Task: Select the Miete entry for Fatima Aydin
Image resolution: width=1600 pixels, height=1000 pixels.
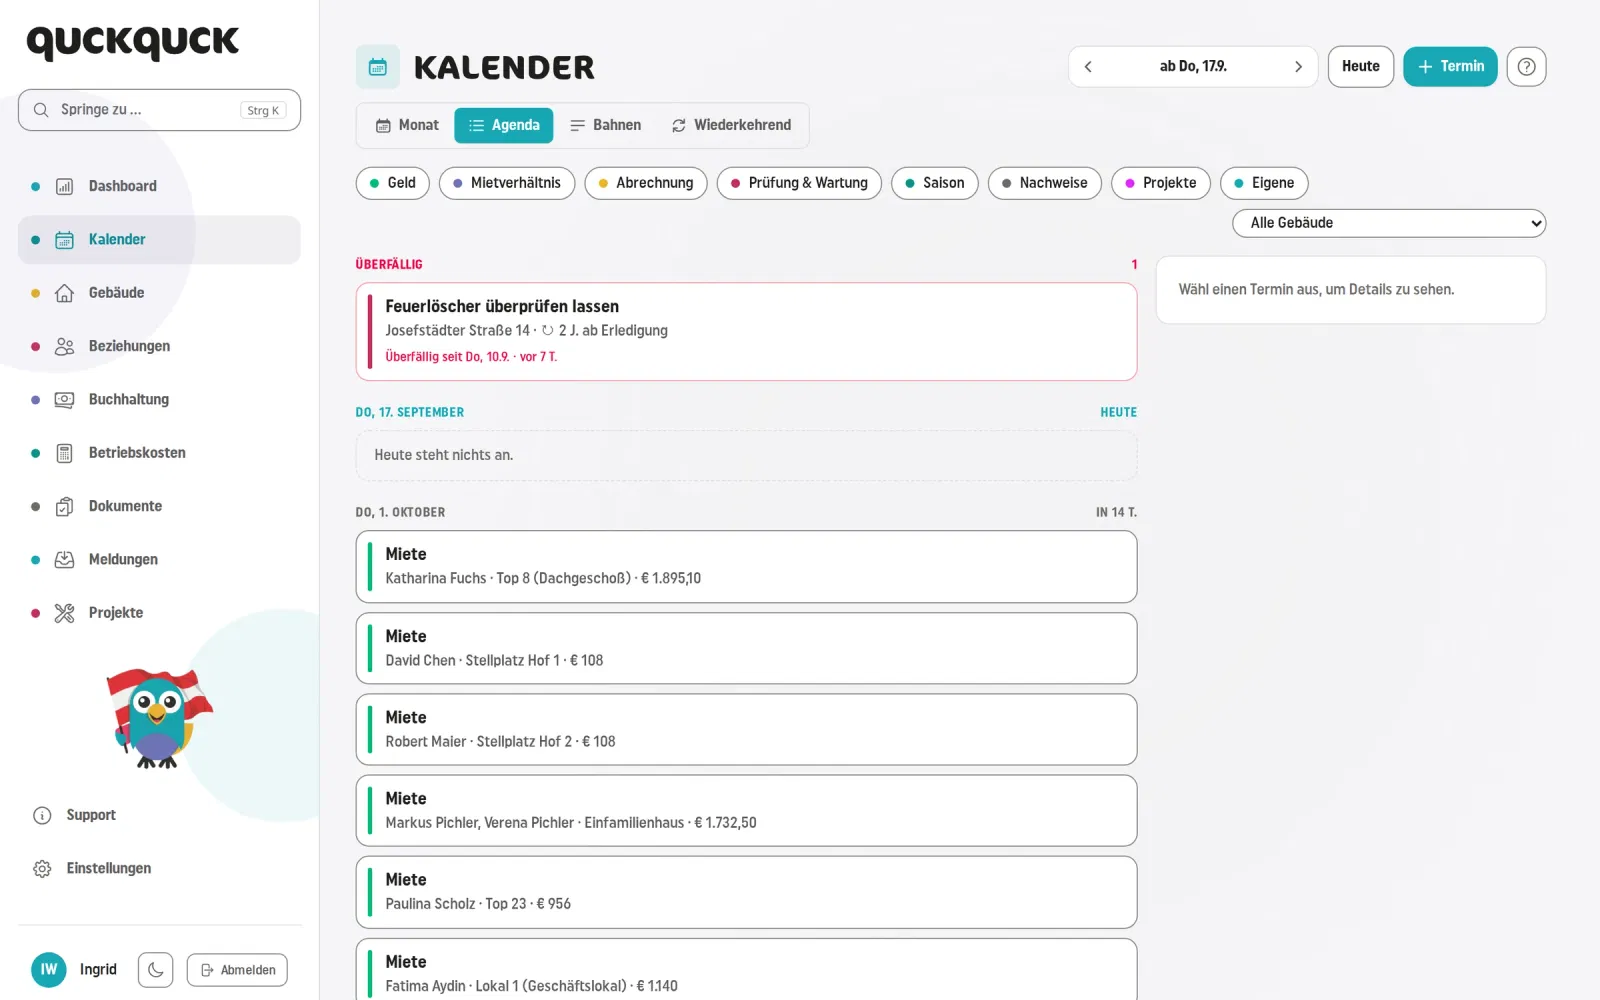Action: 746,969
